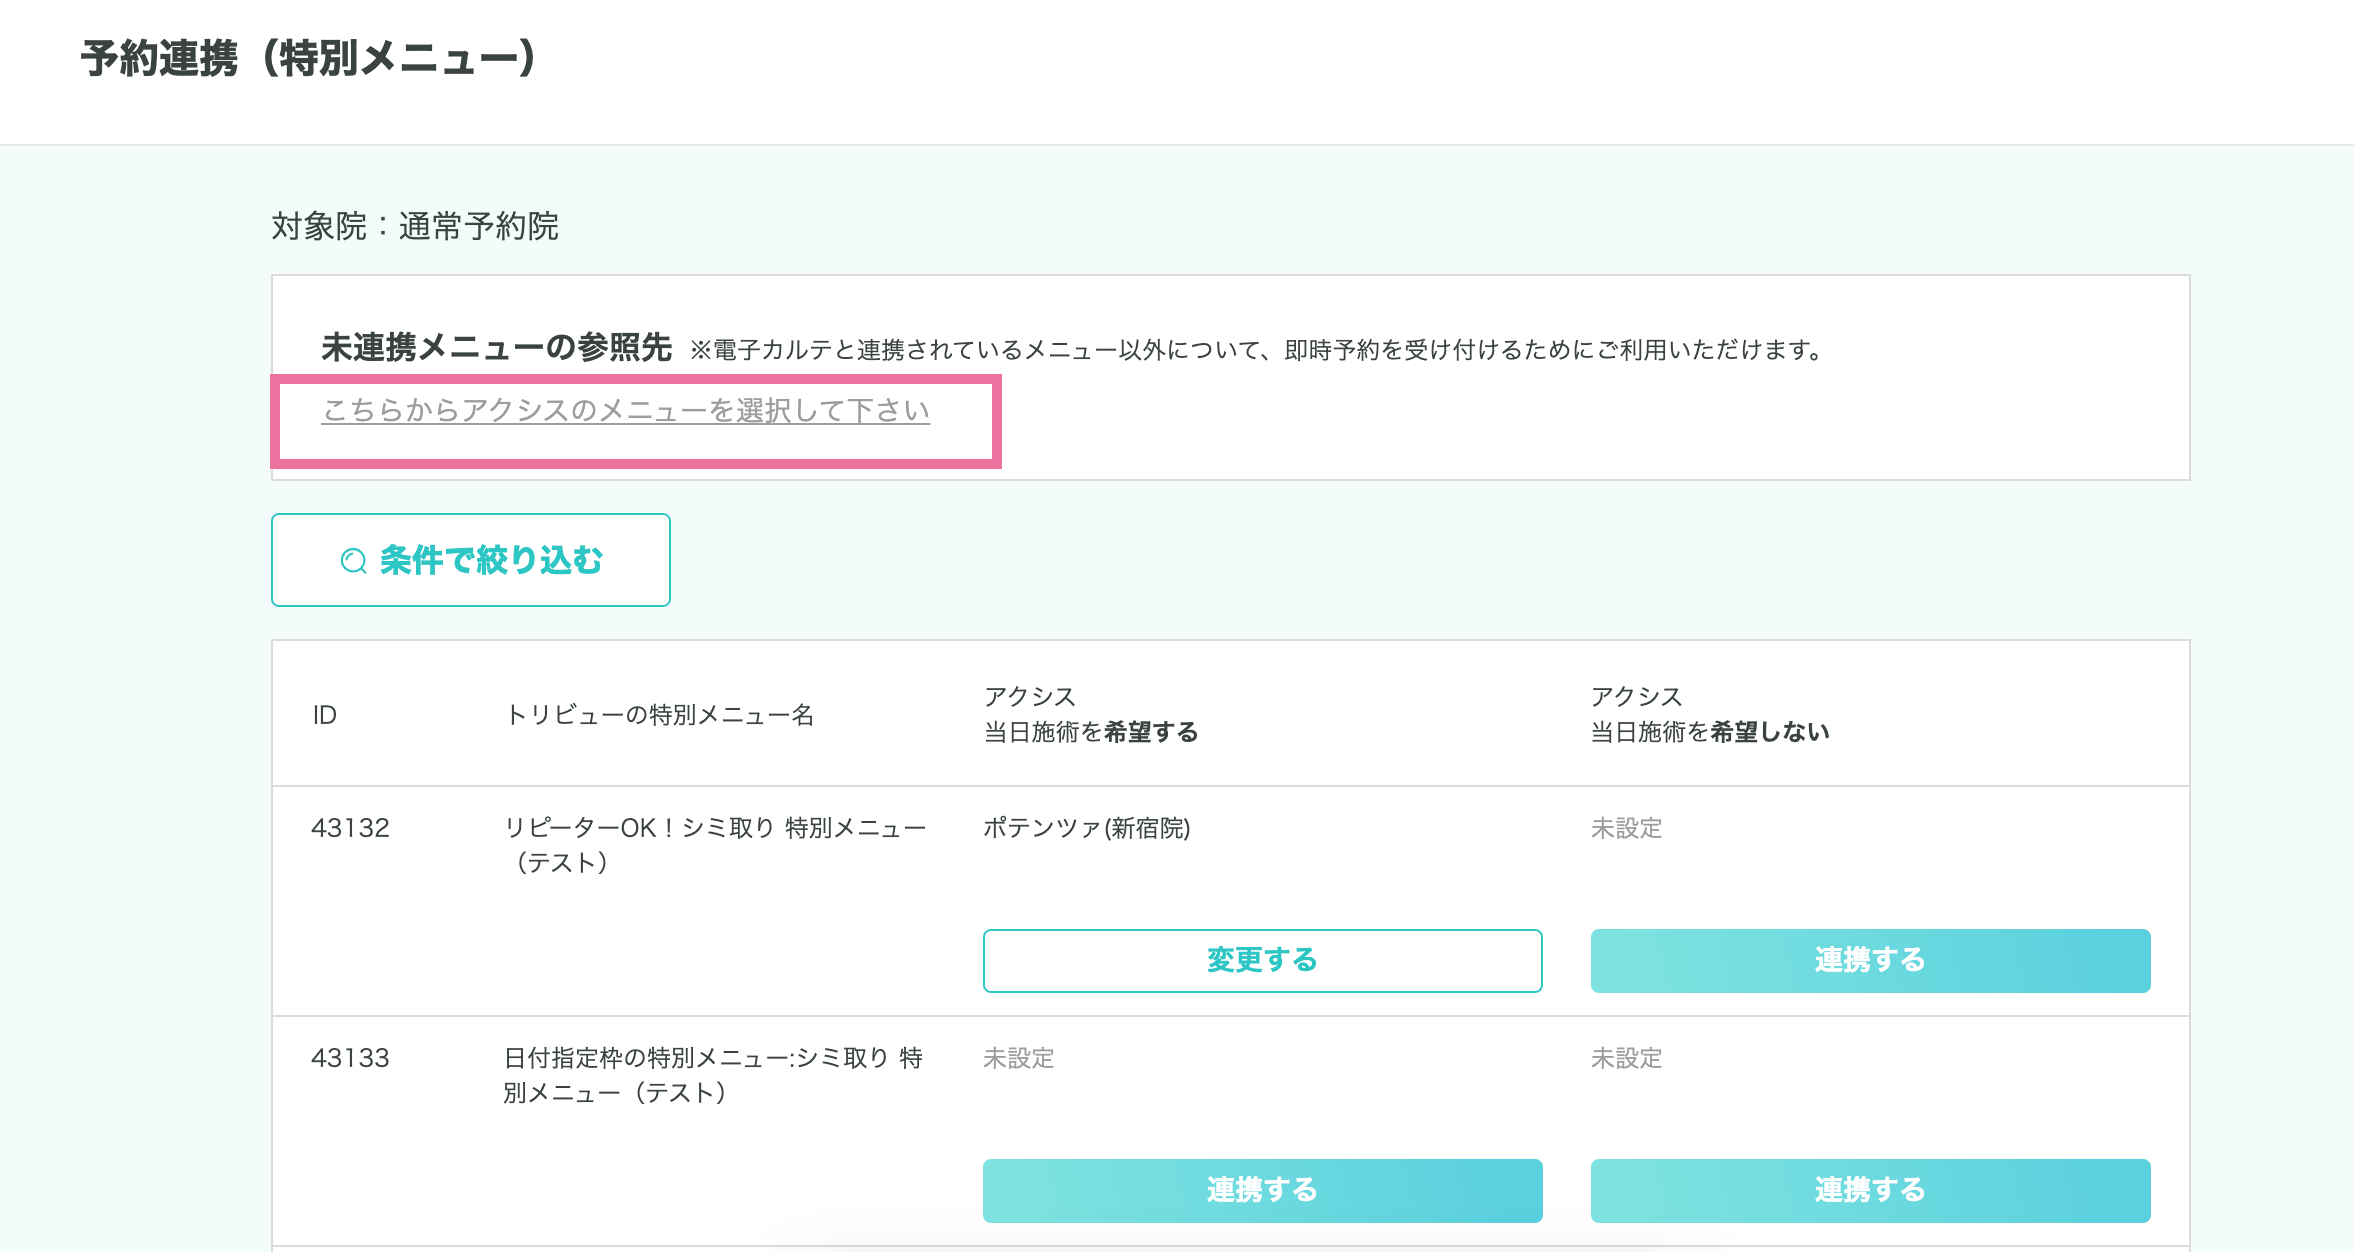Click 未設定 under 希望する in row 43133

point(1018,1058)
